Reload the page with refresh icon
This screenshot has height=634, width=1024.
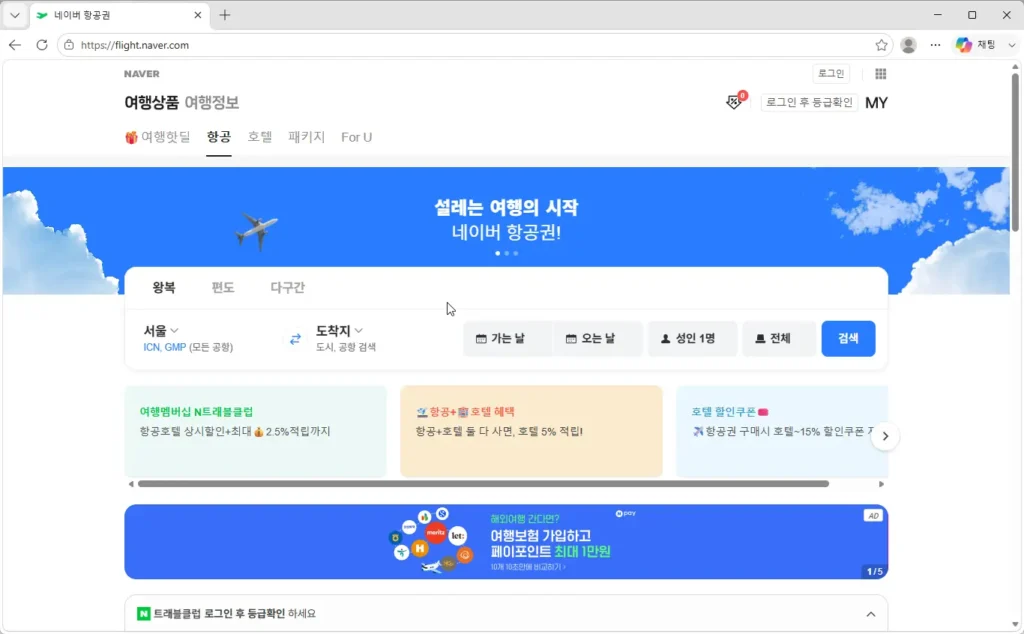coord(42,45)
